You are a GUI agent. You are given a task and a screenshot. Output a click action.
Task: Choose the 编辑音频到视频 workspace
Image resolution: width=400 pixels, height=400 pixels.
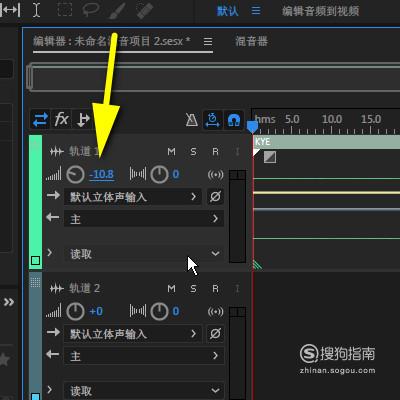(321, 11)
